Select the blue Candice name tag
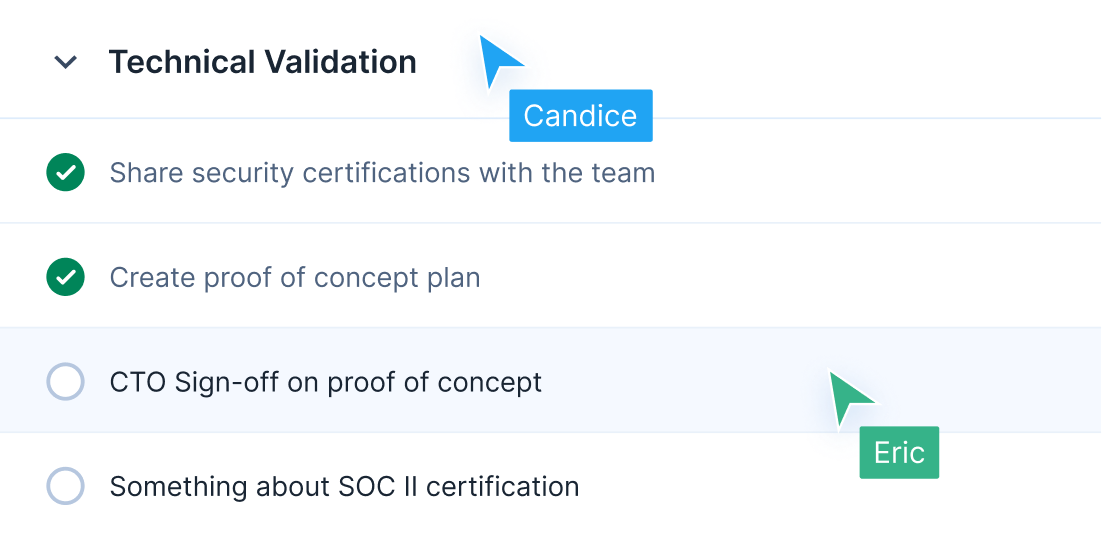Image resolution: width=1102 pixels, height=538 pixels. tap(580, 116)
